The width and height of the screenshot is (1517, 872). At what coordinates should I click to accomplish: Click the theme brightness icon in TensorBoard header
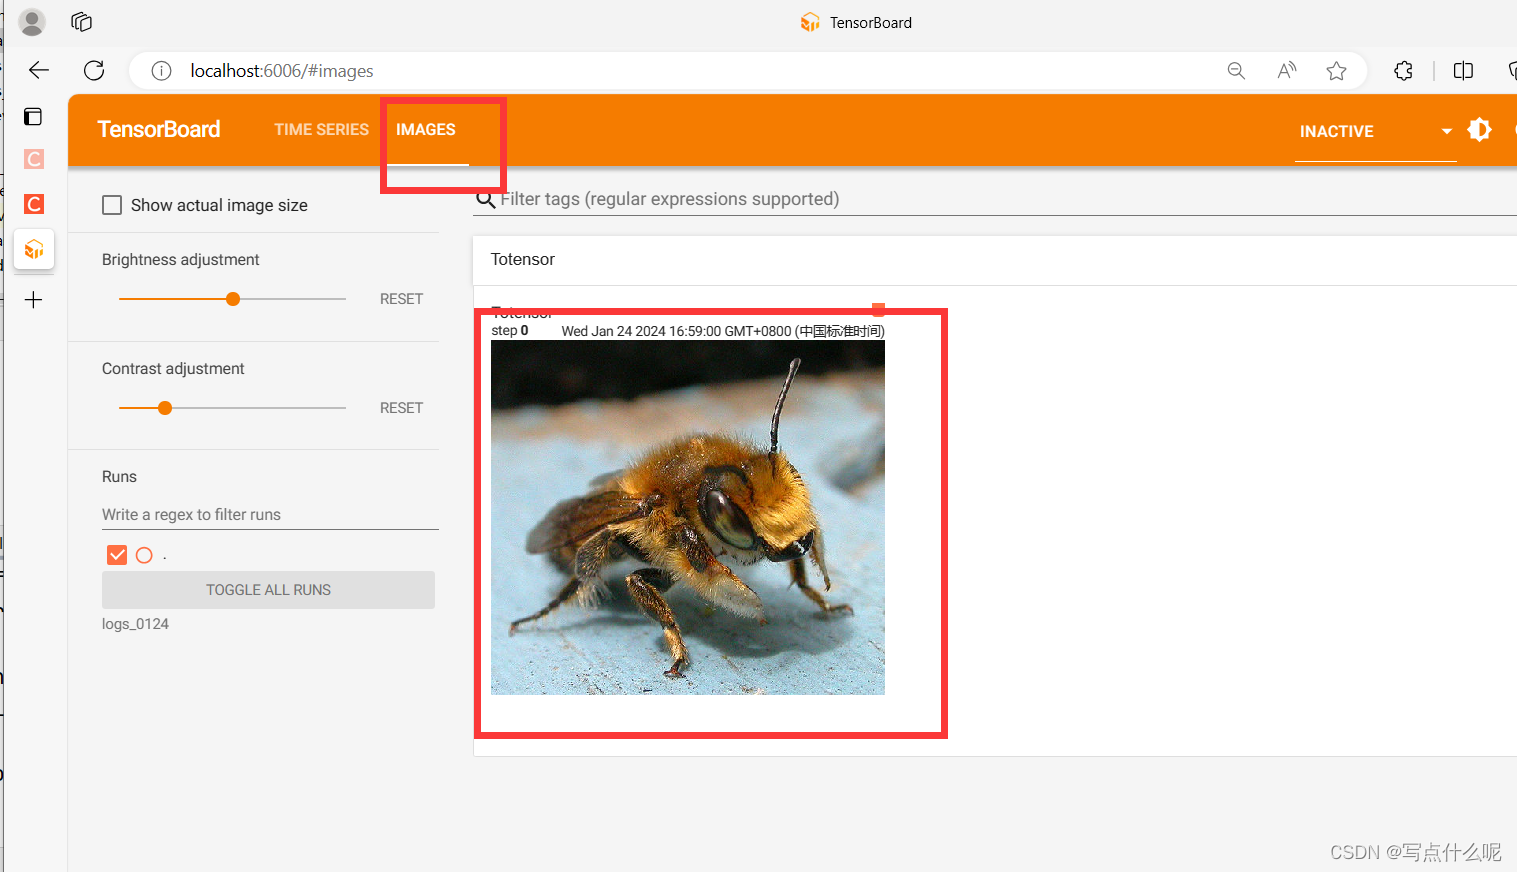pos(1480,129)
